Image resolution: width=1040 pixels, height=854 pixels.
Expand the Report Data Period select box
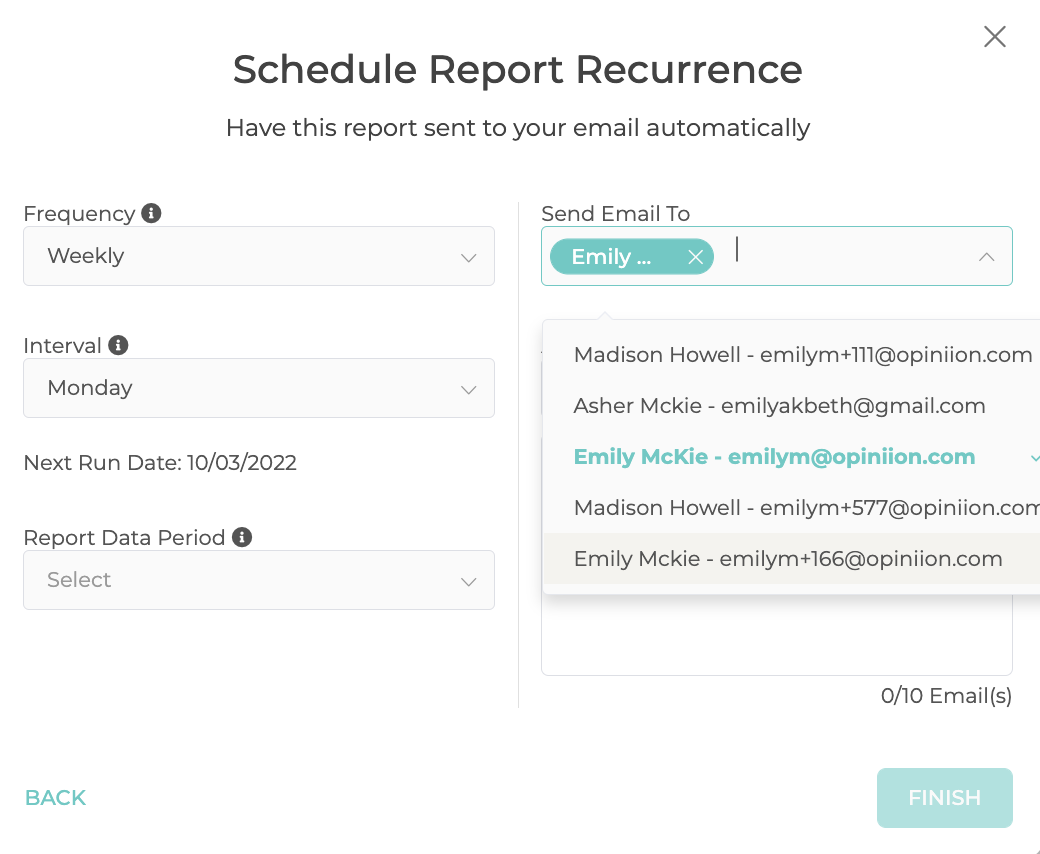259,580
